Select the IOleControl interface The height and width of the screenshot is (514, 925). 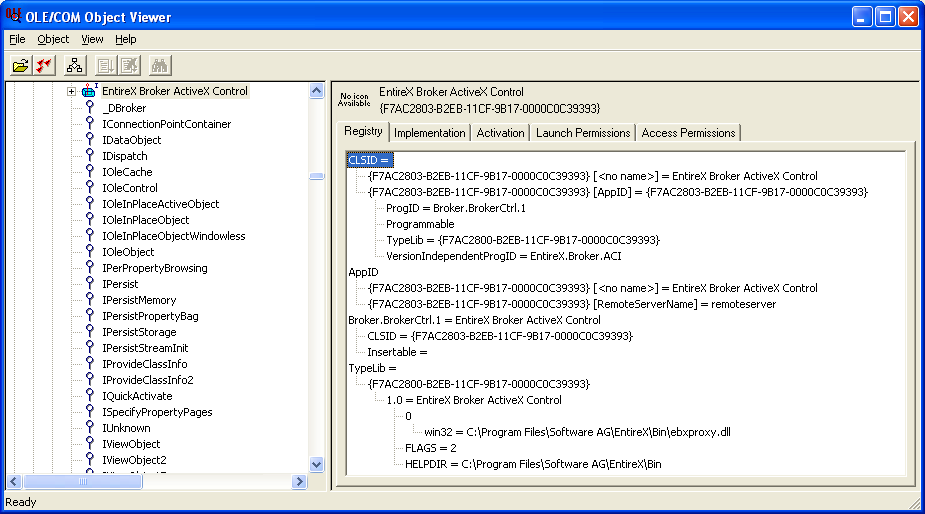tap(130, 188)
